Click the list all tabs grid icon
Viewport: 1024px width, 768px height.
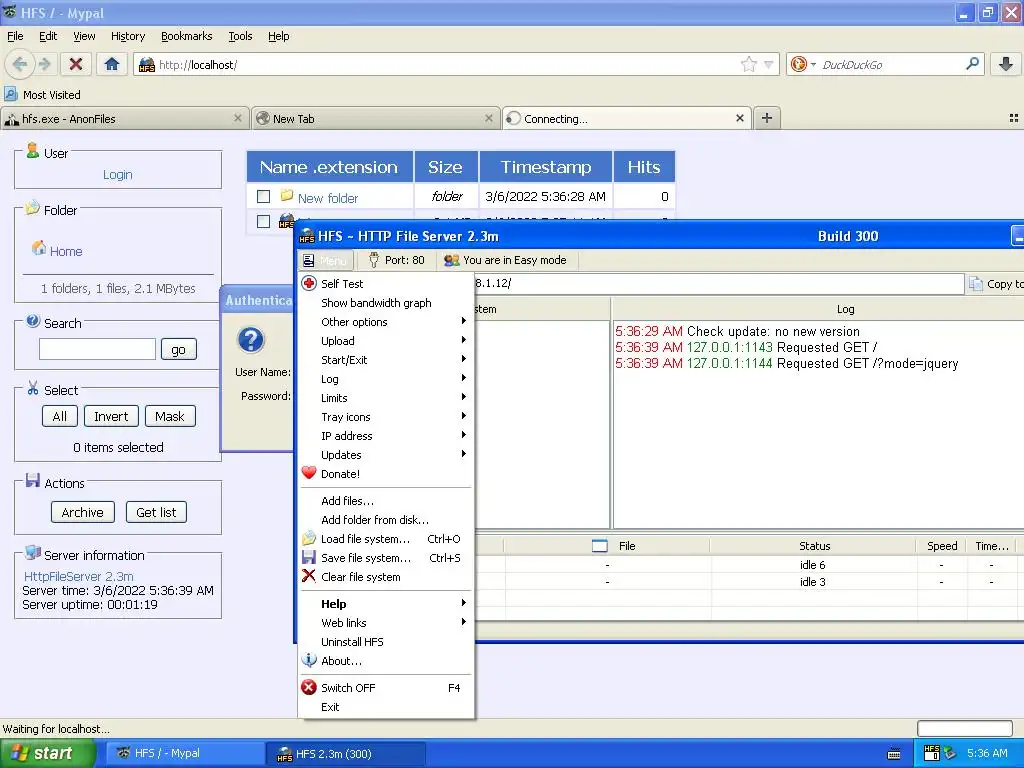[x=1014, y=118]
